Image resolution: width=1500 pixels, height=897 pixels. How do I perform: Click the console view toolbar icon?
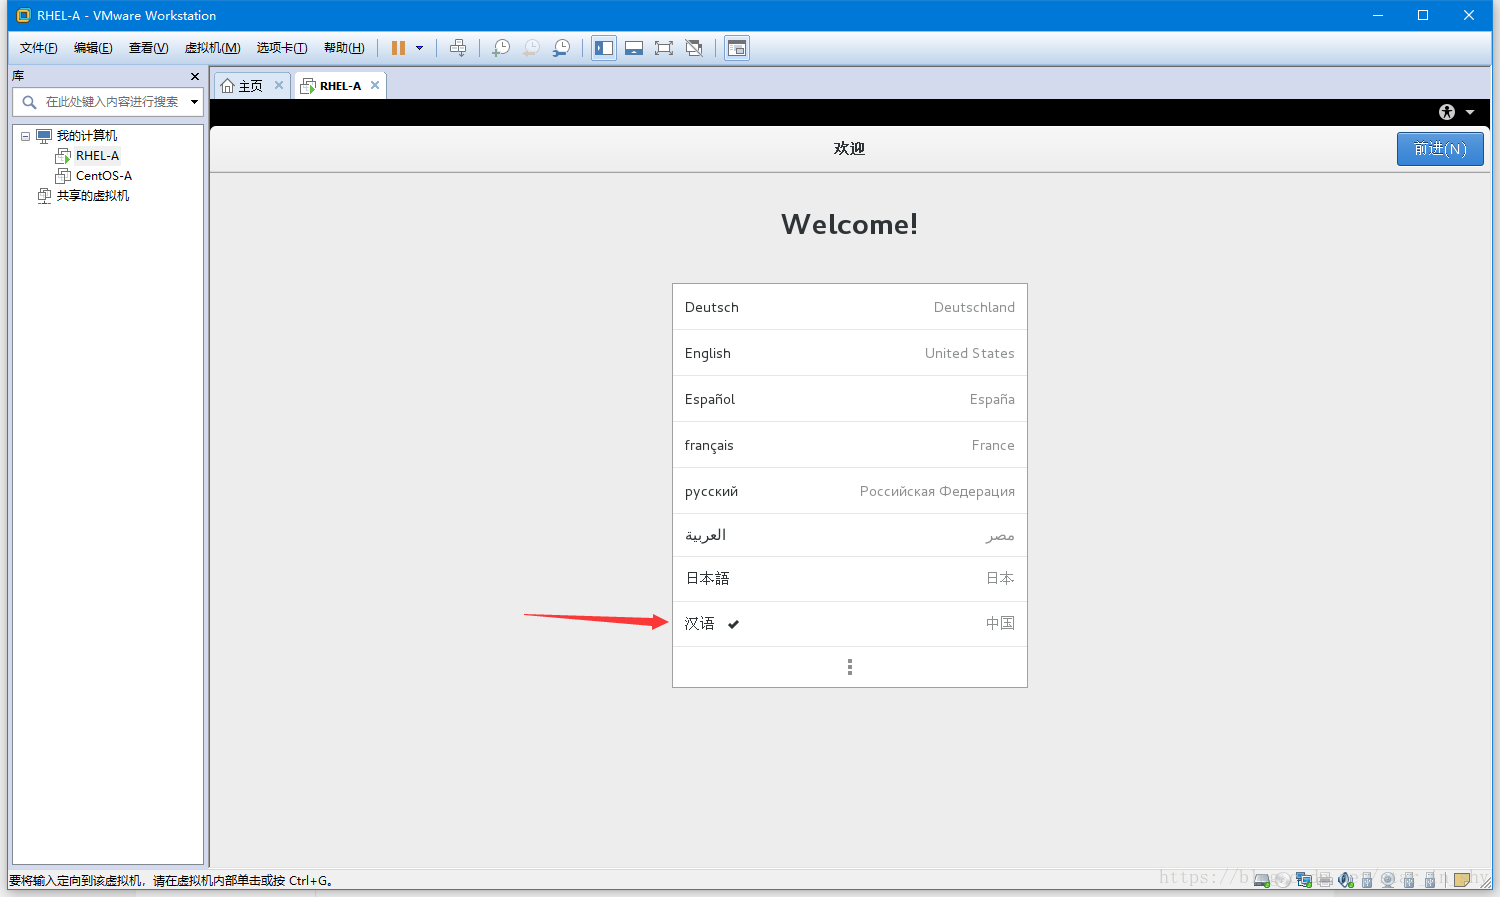pos(737,48)
